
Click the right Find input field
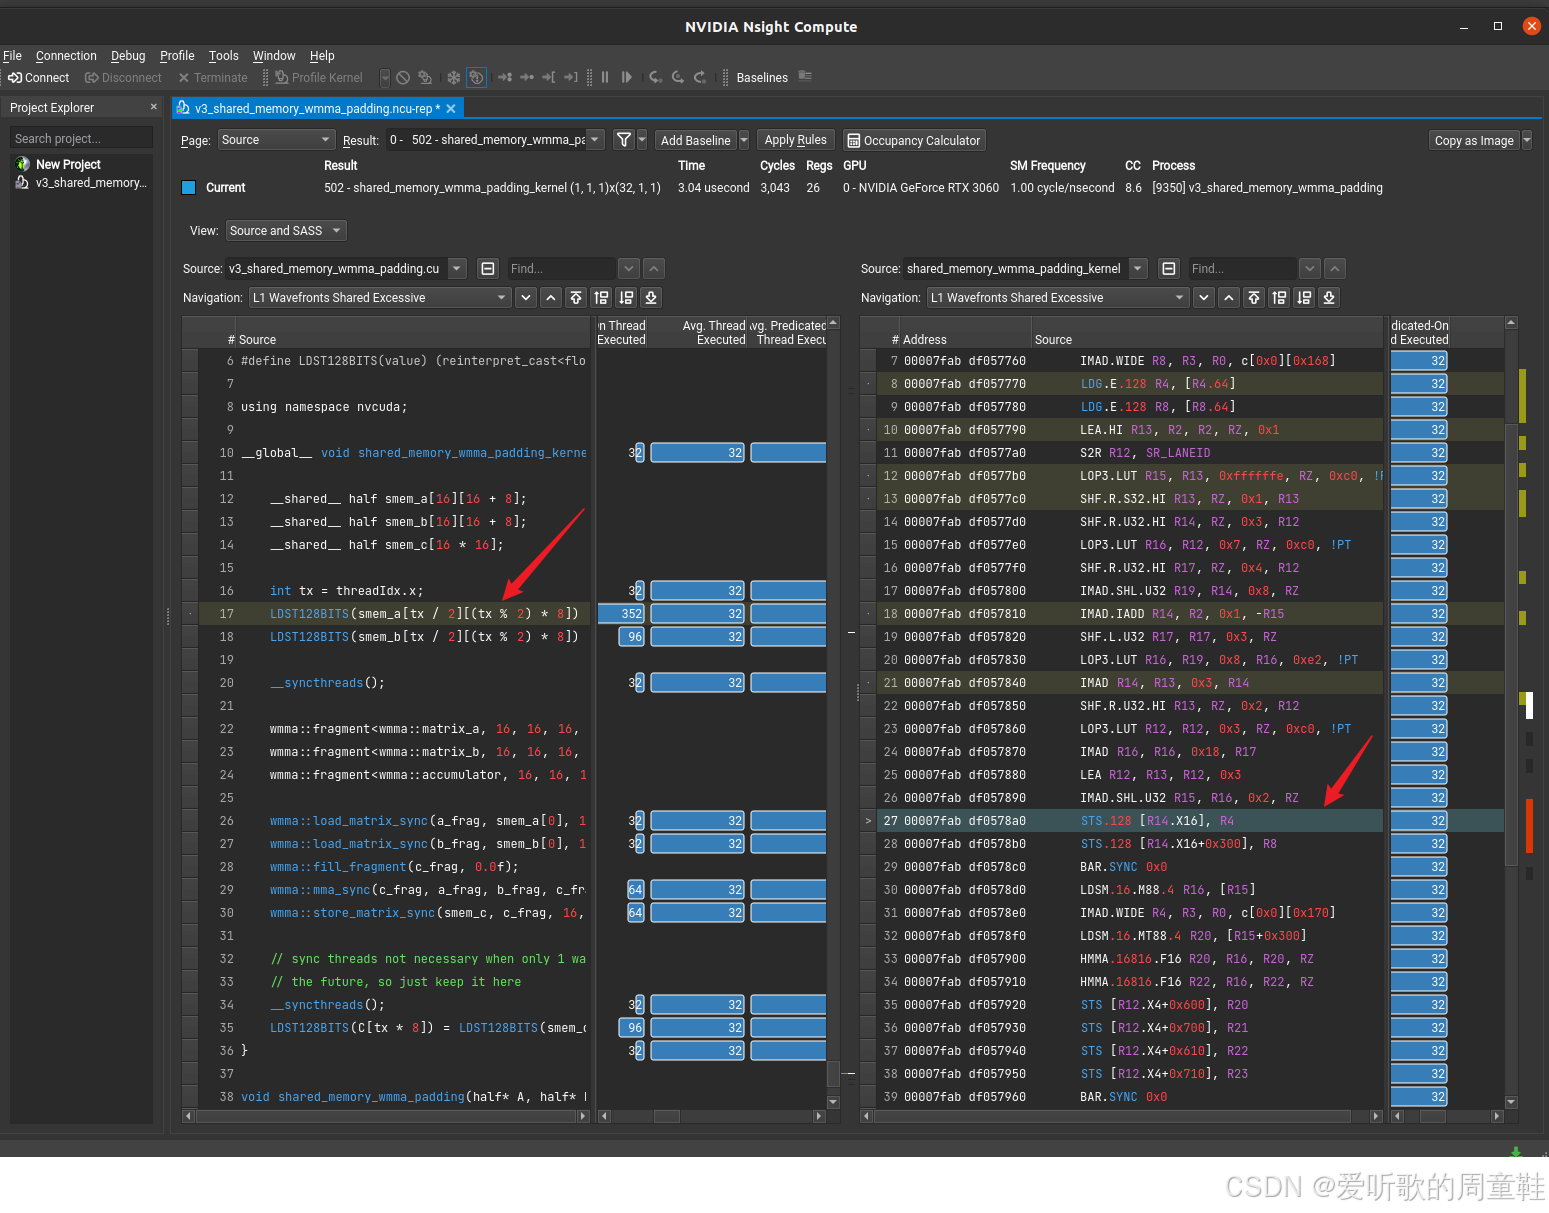point(1242,268)
